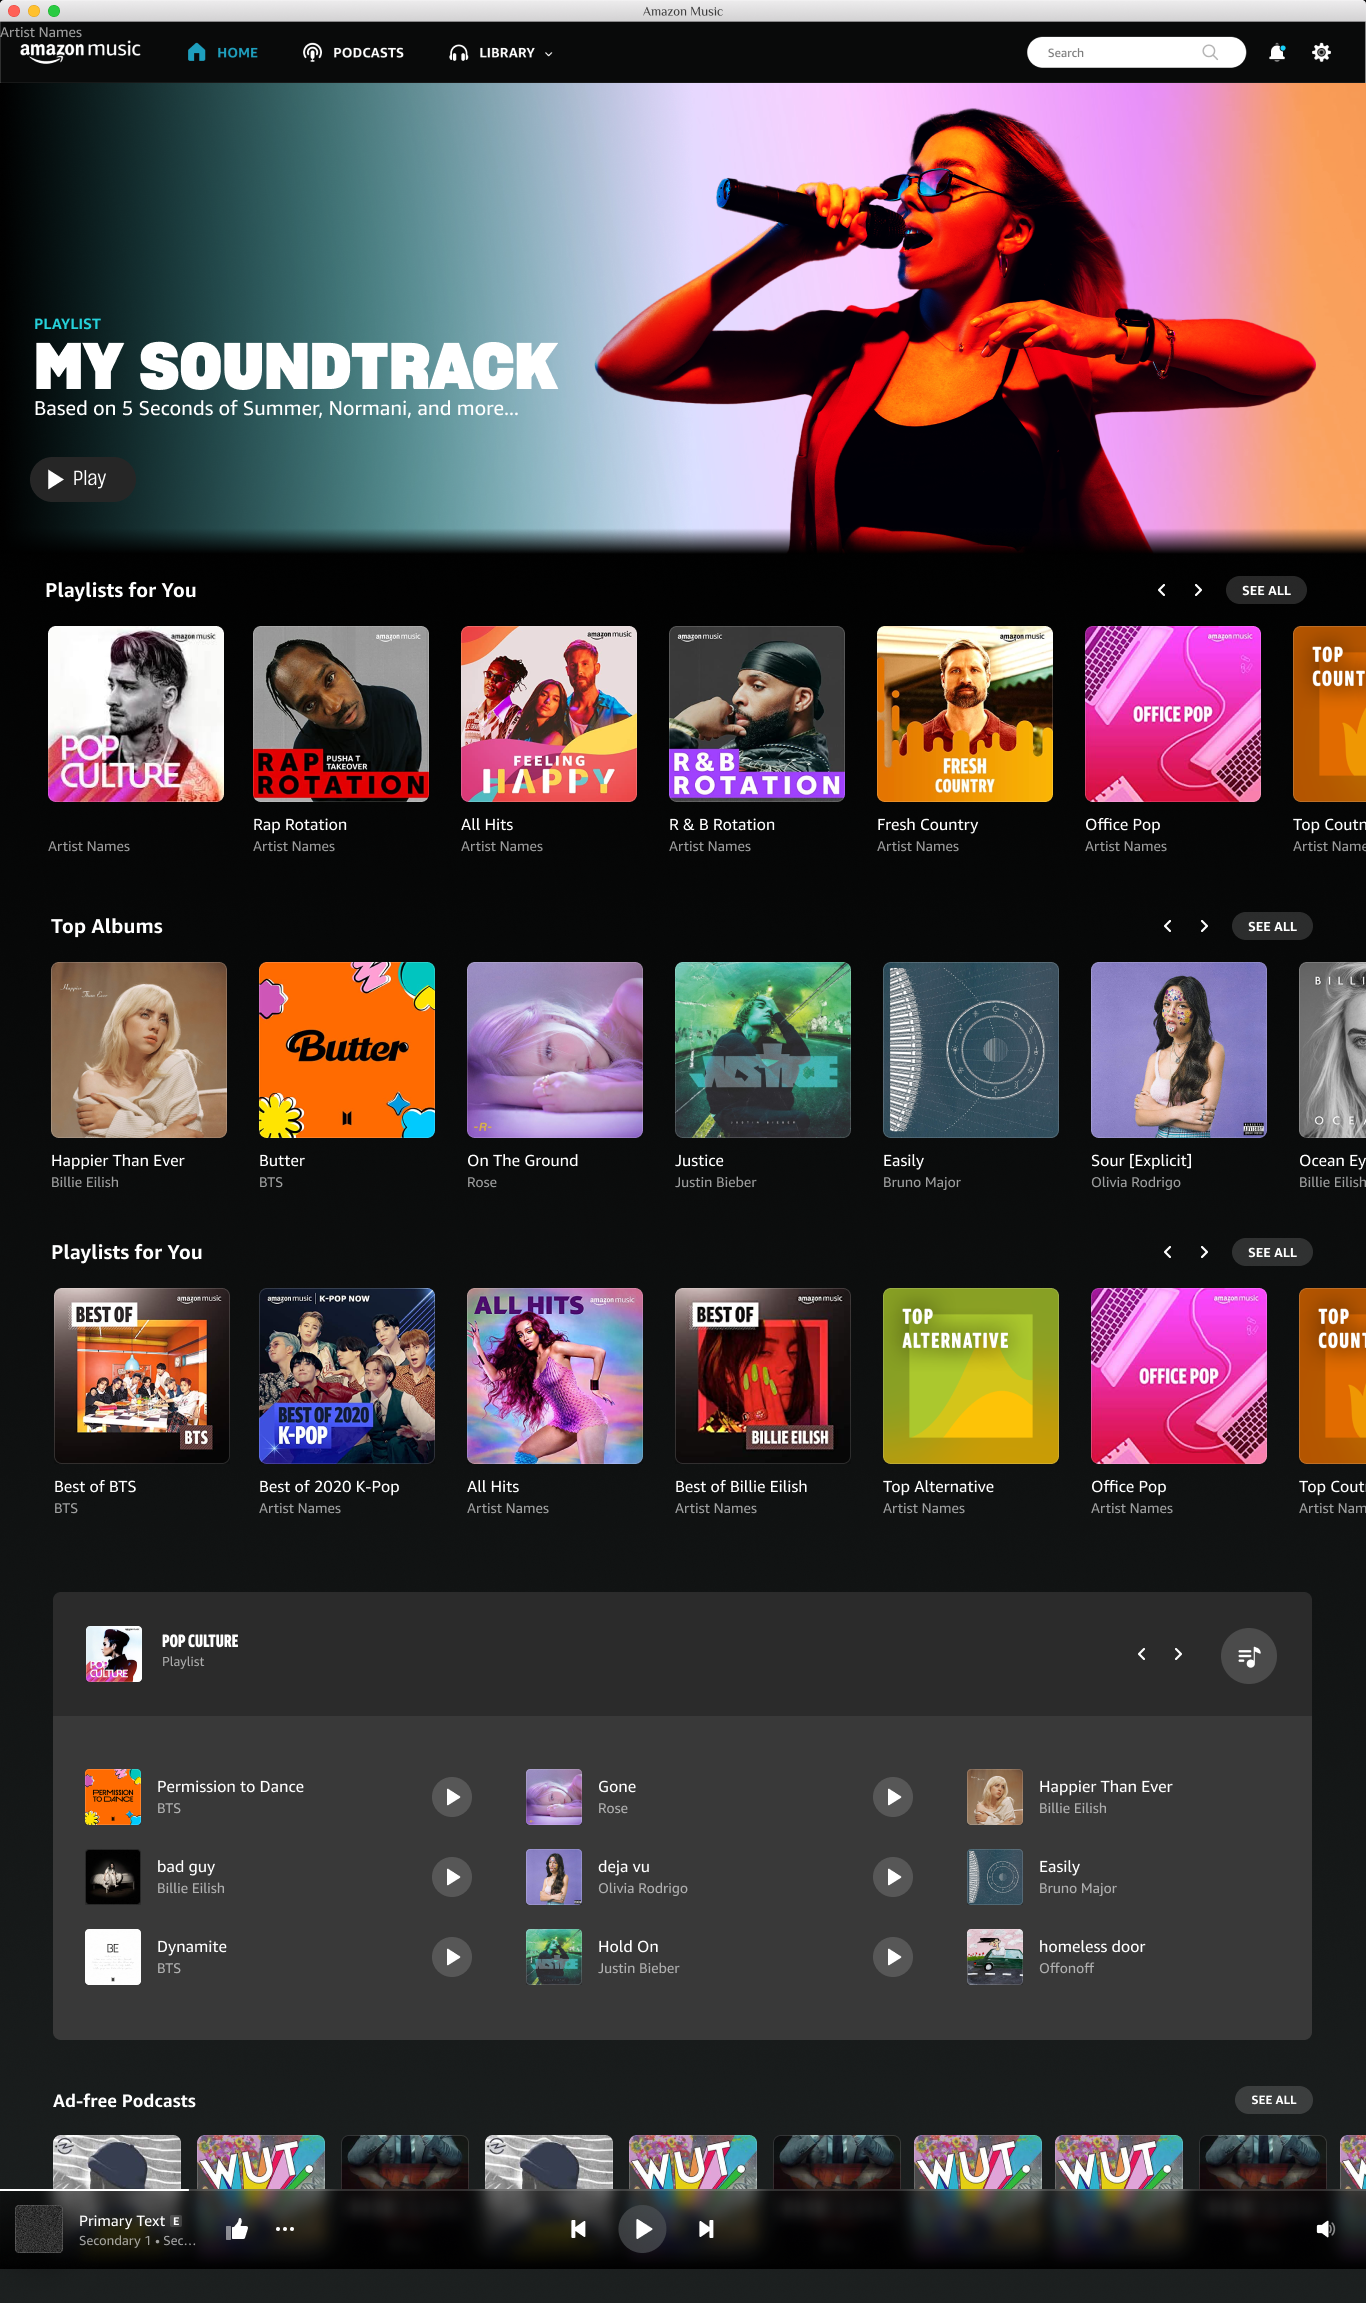
Task: Click the thumbs-up like icon in player bar
Action: (237, 2229)
